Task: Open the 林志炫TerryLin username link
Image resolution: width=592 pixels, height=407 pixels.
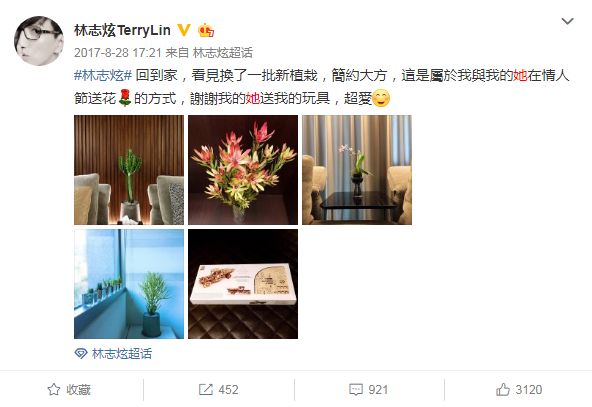Action: (122, 31)
